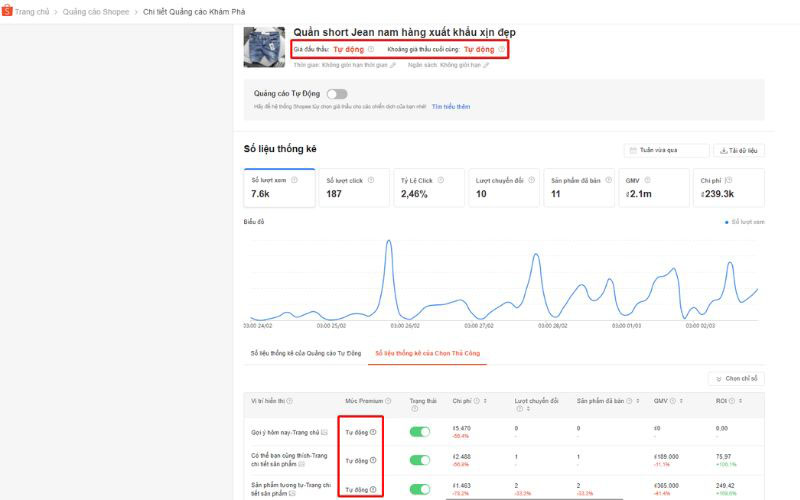Viewport: 800px width, 500px height.
Task: Select the Tỷ Lệ Click metric card
Action: tap(429, 188)
